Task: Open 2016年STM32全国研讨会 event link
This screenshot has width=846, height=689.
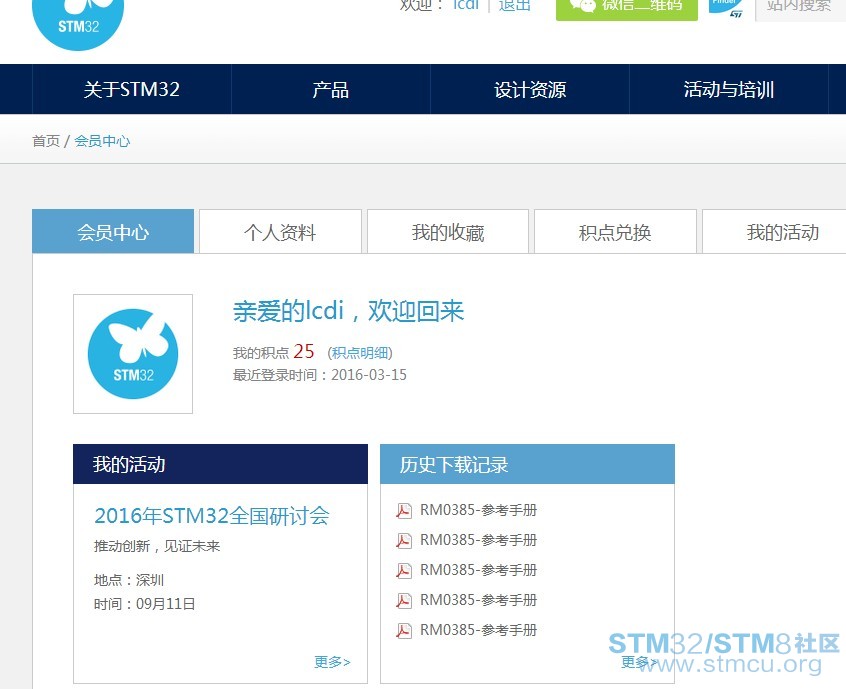Action: tap(212, 516)
